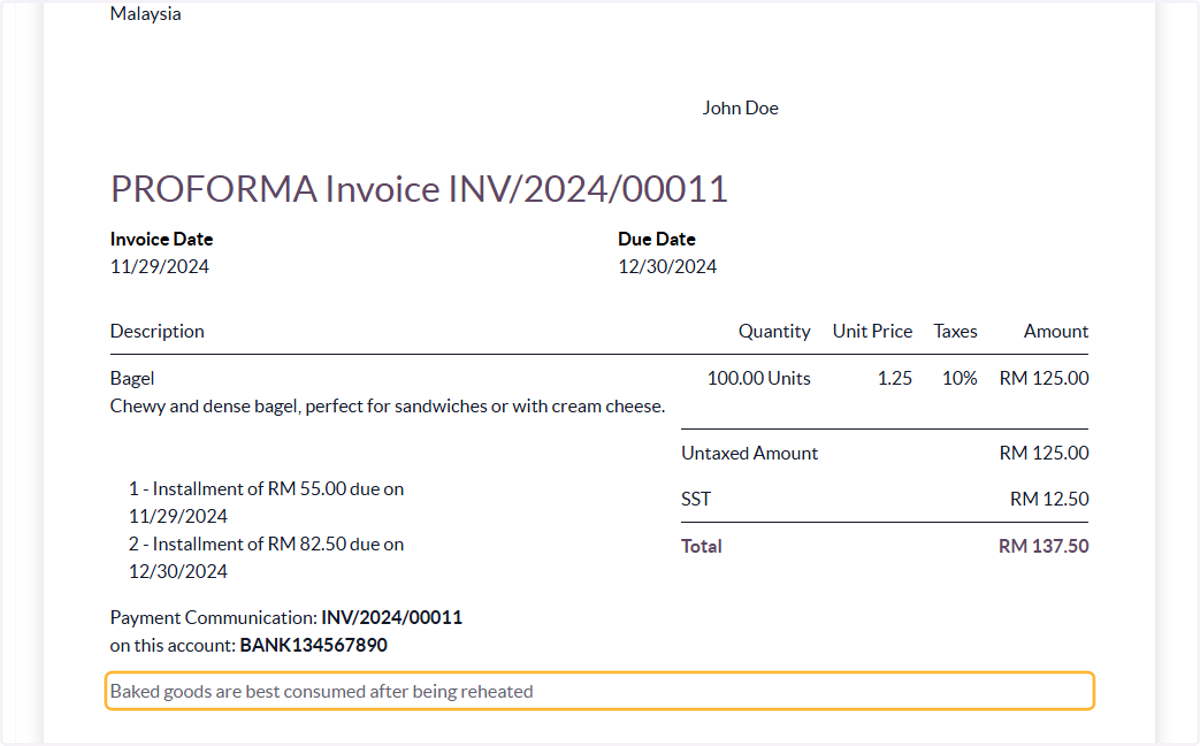Click the Taxes column header
Viewport: 1200px width, 746px height.
(x=955, y=331)
